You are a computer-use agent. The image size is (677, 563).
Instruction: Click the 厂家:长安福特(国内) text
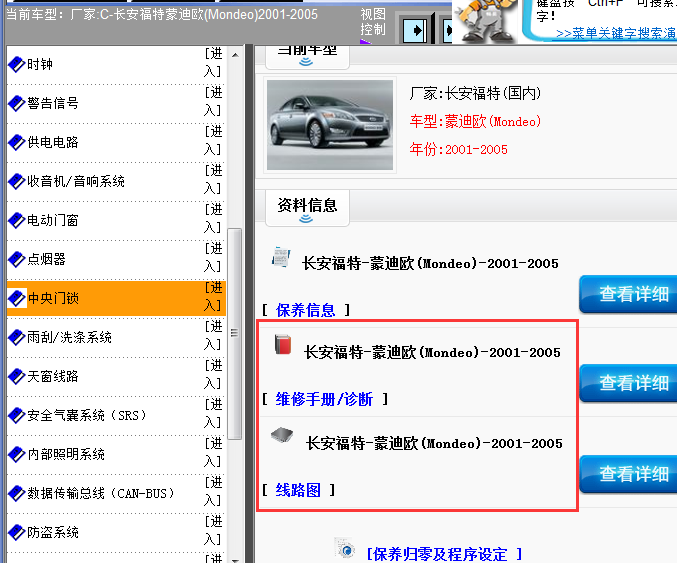(x=475, y=93)
